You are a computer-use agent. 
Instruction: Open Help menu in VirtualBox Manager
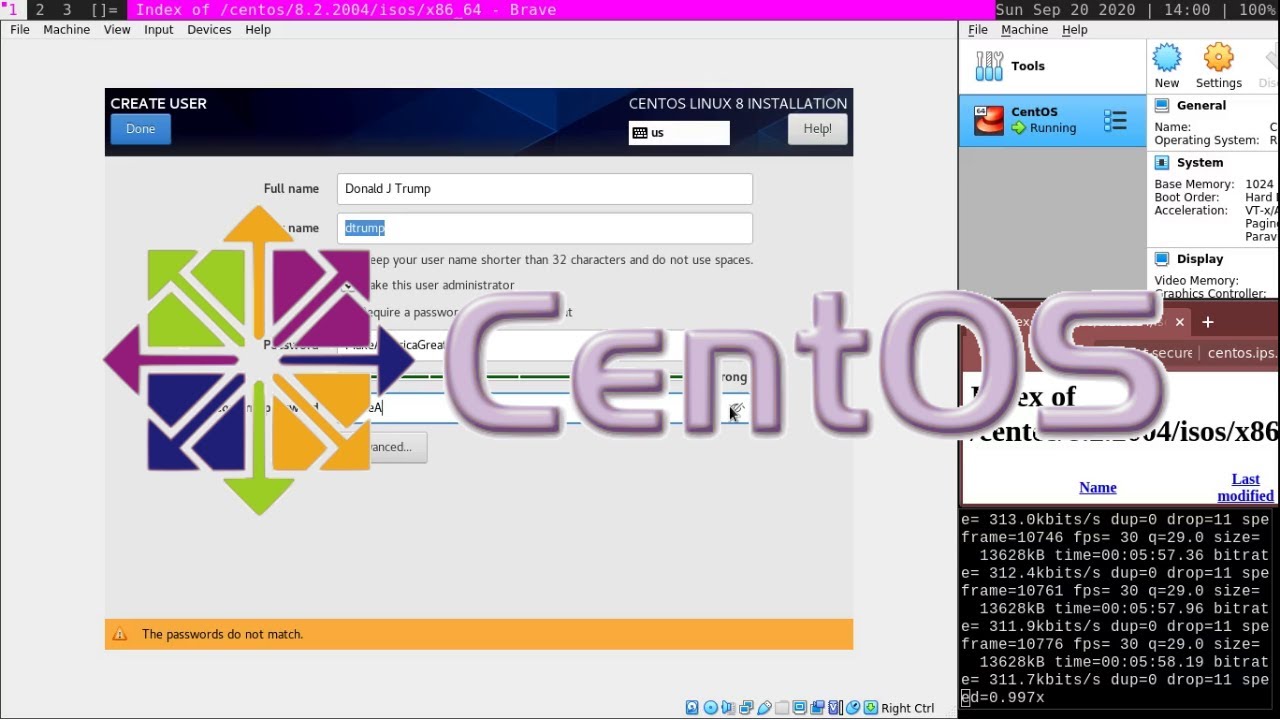pos(1075,30)
